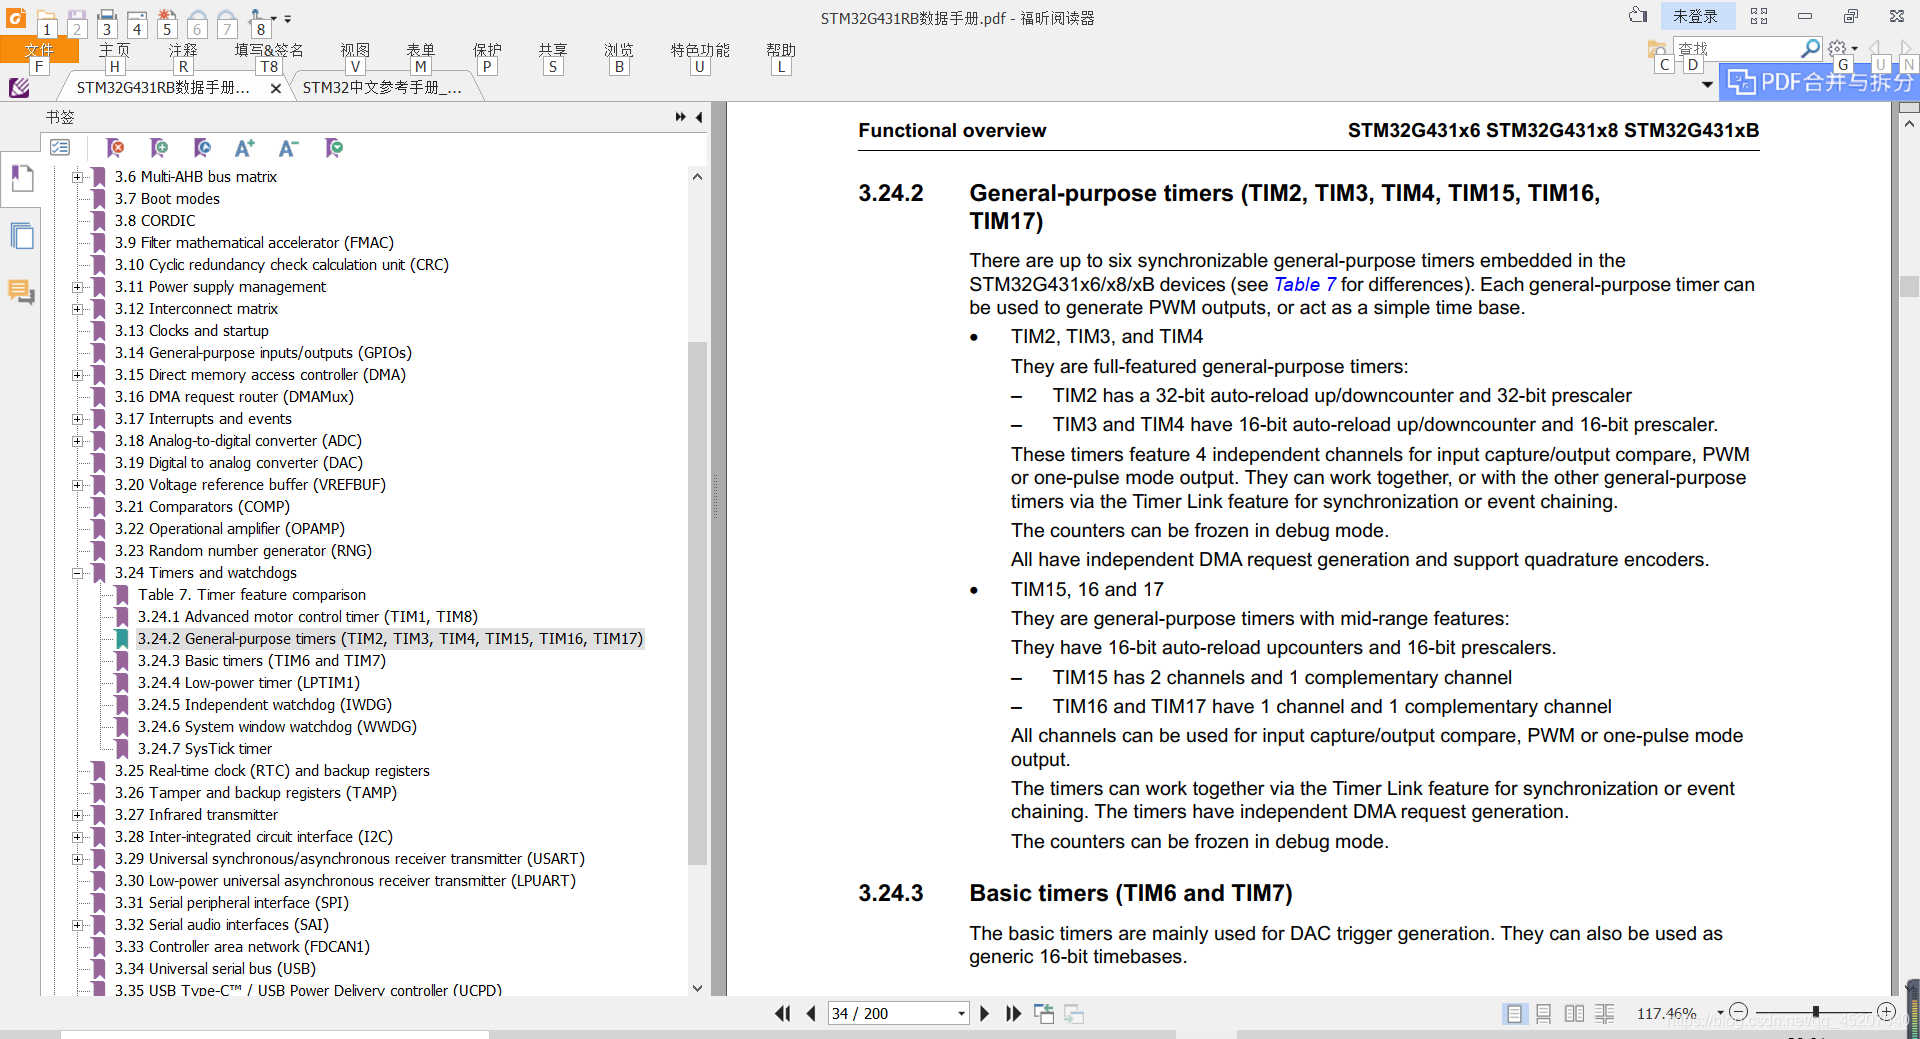Click the thumbs-up feedback icon in title bar
The height and width of the screenshot is (1039, 1920).
coord(1638,15)
